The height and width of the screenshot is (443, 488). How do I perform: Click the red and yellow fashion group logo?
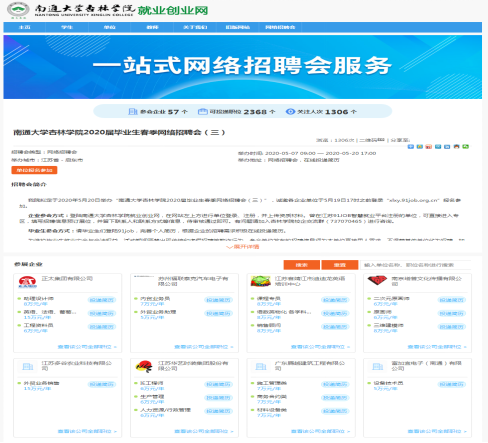(x=144, y=366)
